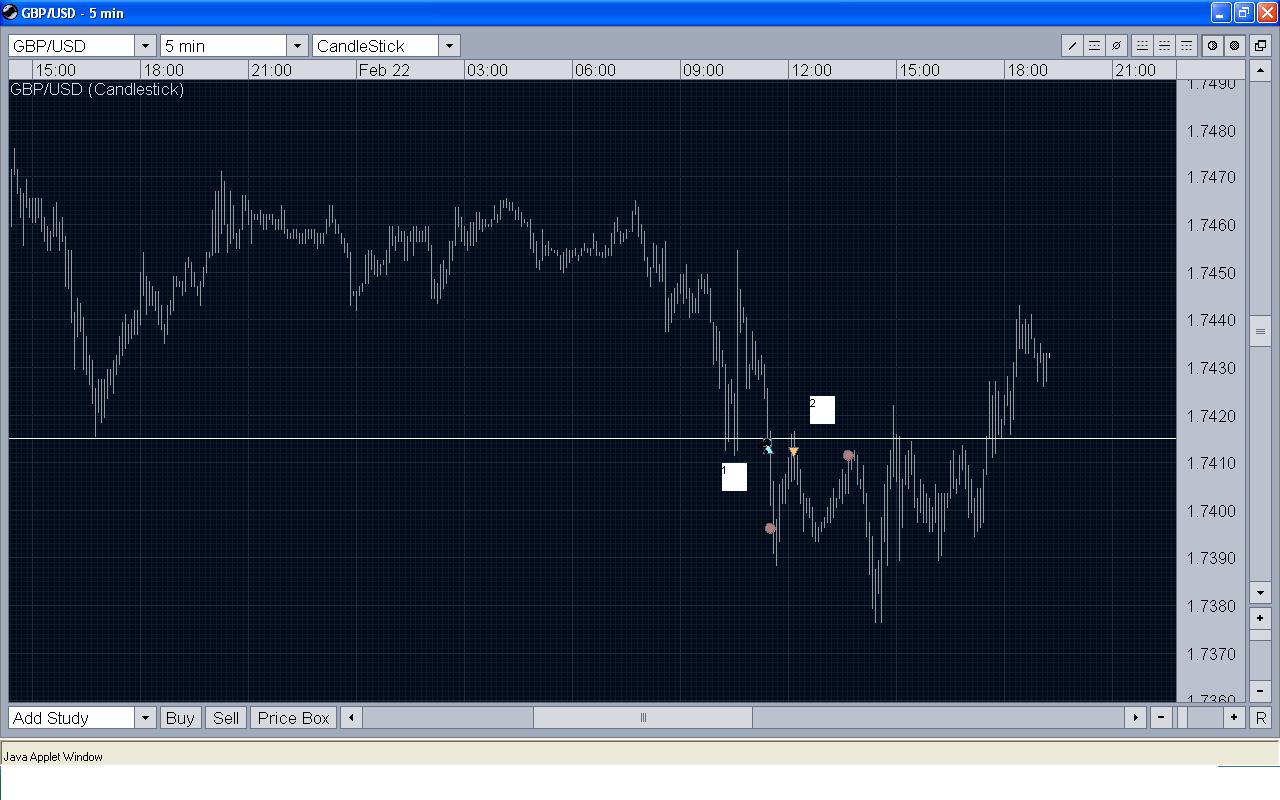The width and height of the screenshot is (1280, 800).
Task: Click the Buy button
Action: coord(180,718)
